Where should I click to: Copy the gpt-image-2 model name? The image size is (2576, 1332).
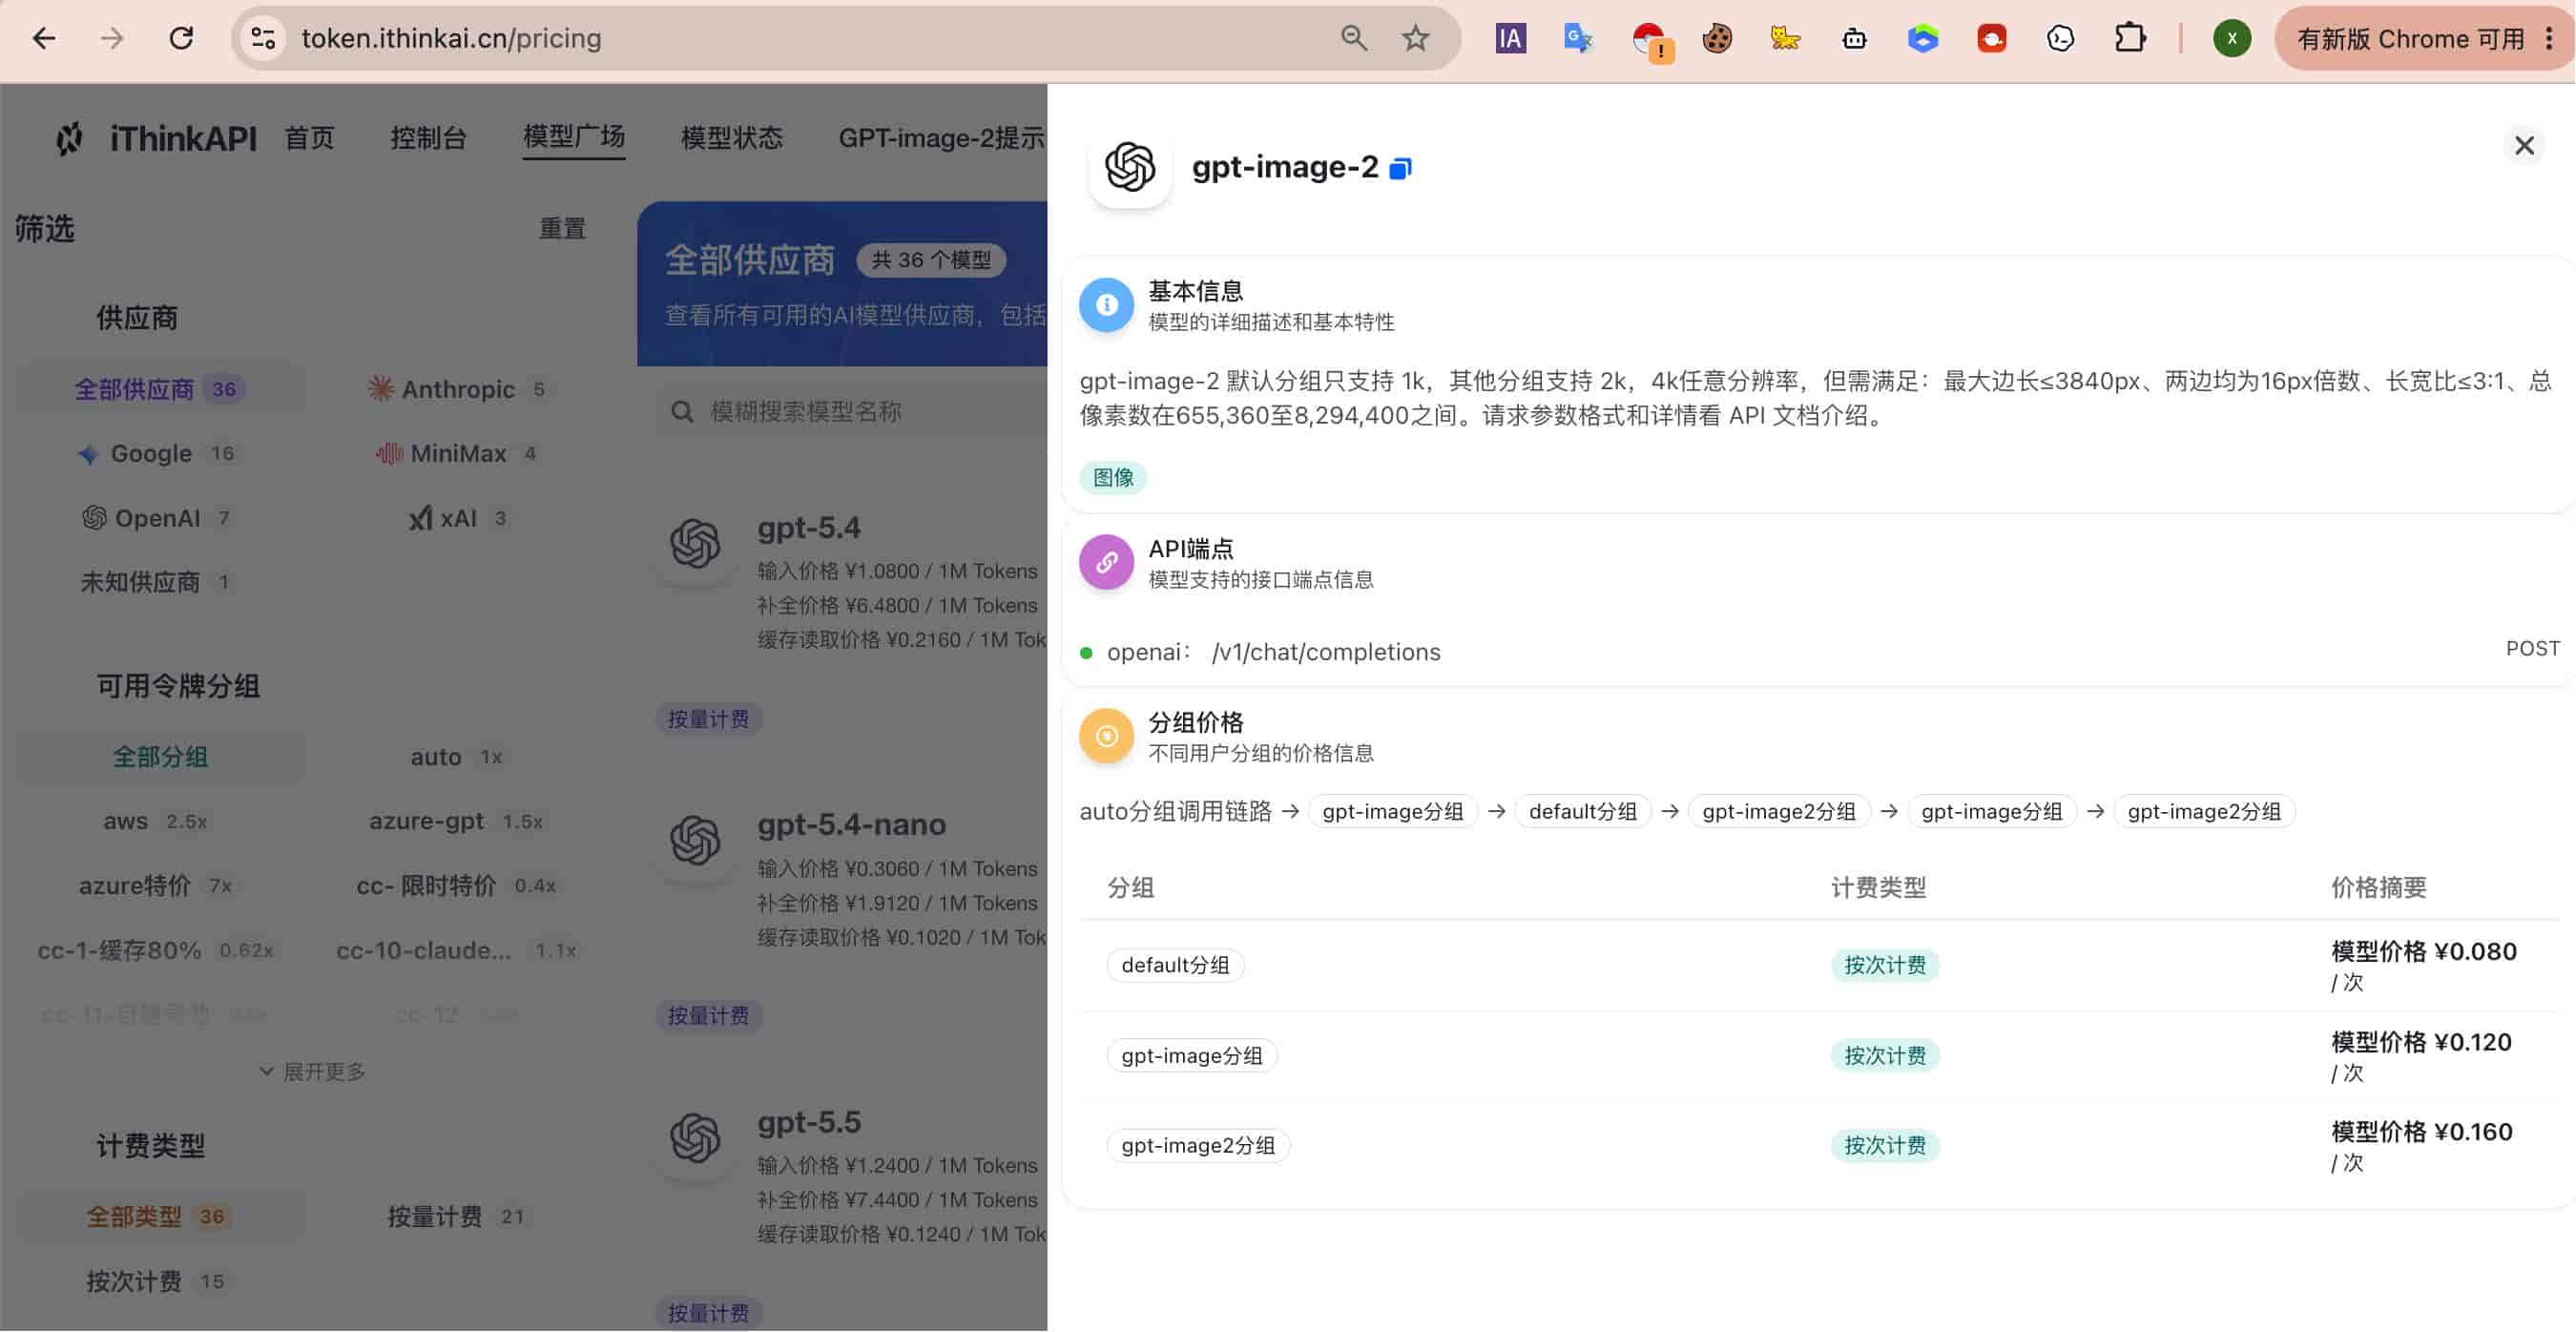[x=1400, y=168]
